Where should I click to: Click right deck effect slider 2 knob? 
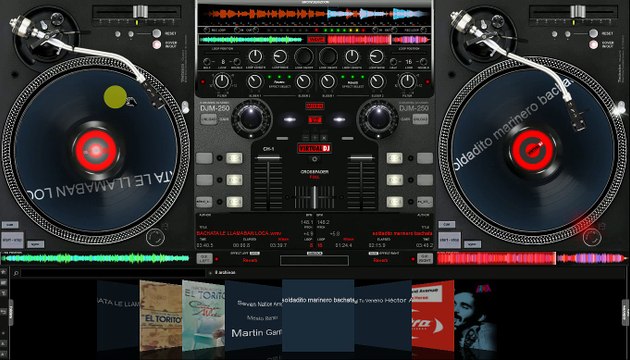(x=376, y=82)
